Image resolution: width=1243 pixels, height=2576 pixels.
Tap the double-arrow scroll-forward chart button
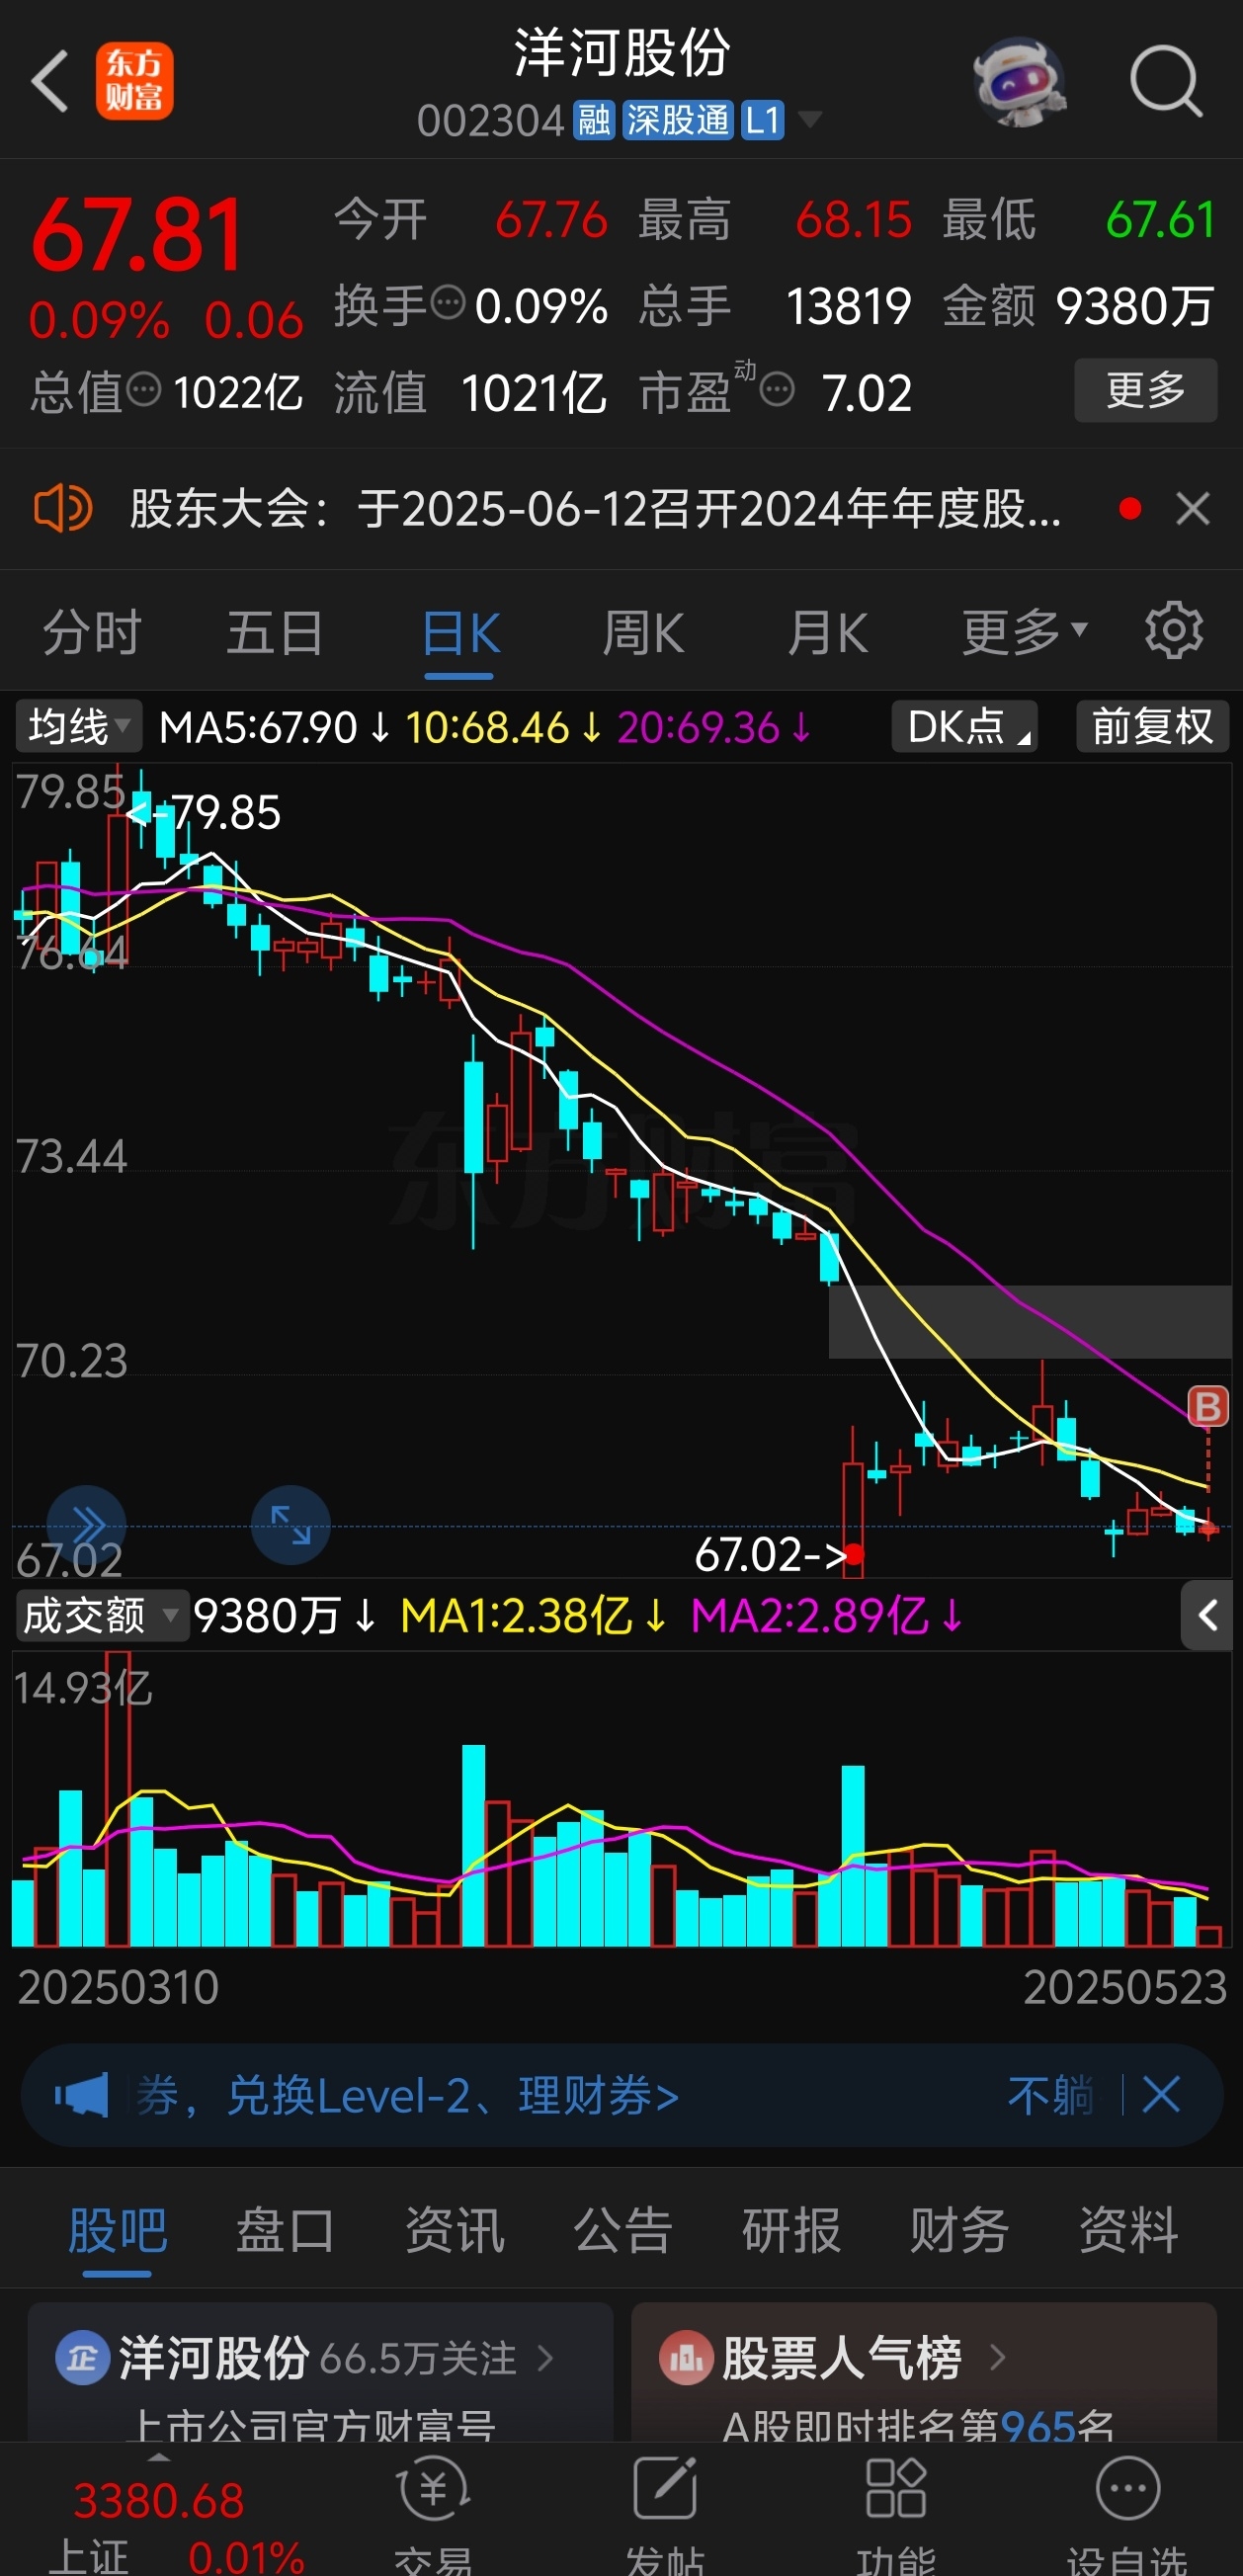(x=87, y=1525)
